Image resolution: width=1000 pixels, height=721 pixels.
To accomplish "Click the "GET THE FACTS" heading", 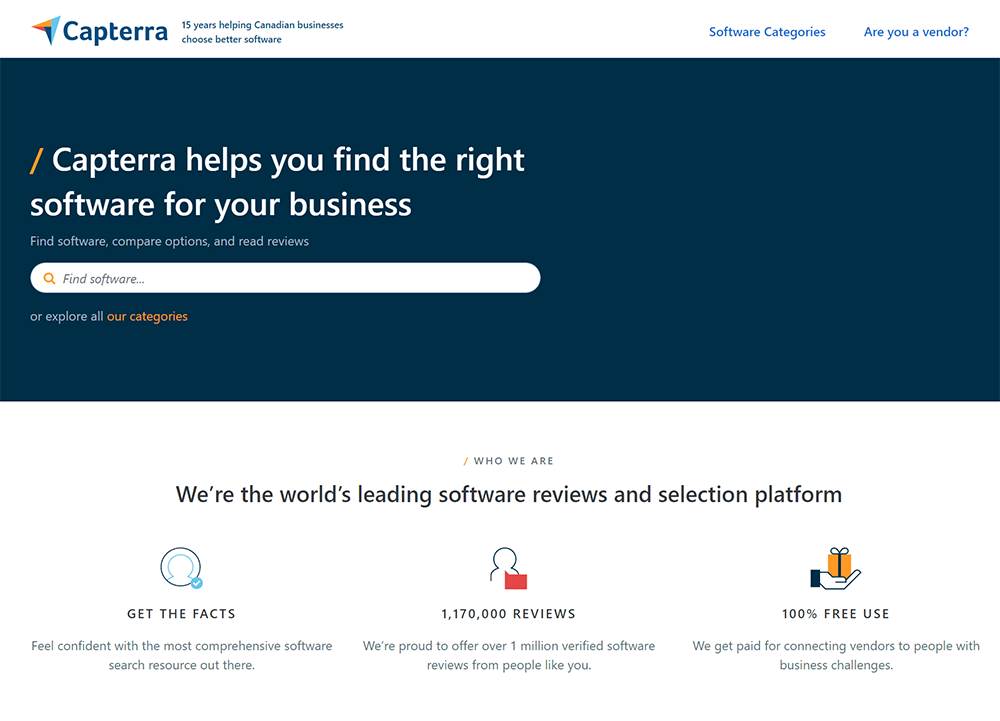I will [181, 614].
